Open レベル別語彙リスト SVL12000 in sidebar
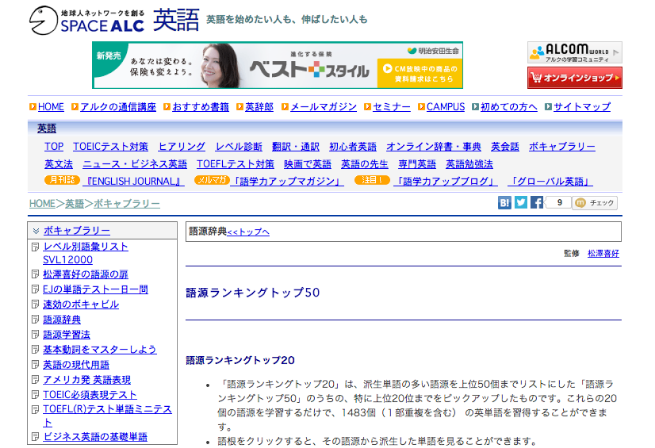The width and height of the screenshot is (655, 448). (x=85, y=252)
